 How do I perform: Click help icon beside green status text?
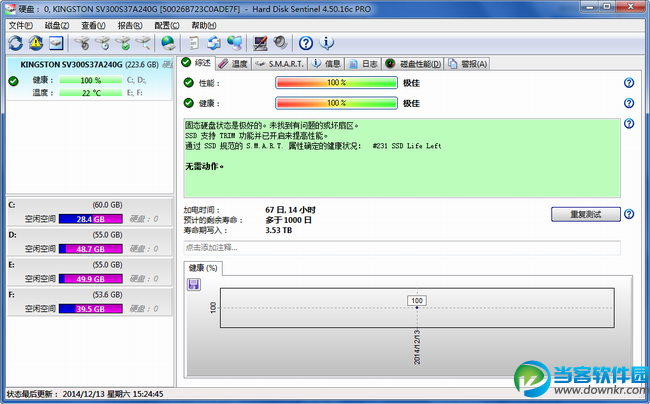coord(629,123)
